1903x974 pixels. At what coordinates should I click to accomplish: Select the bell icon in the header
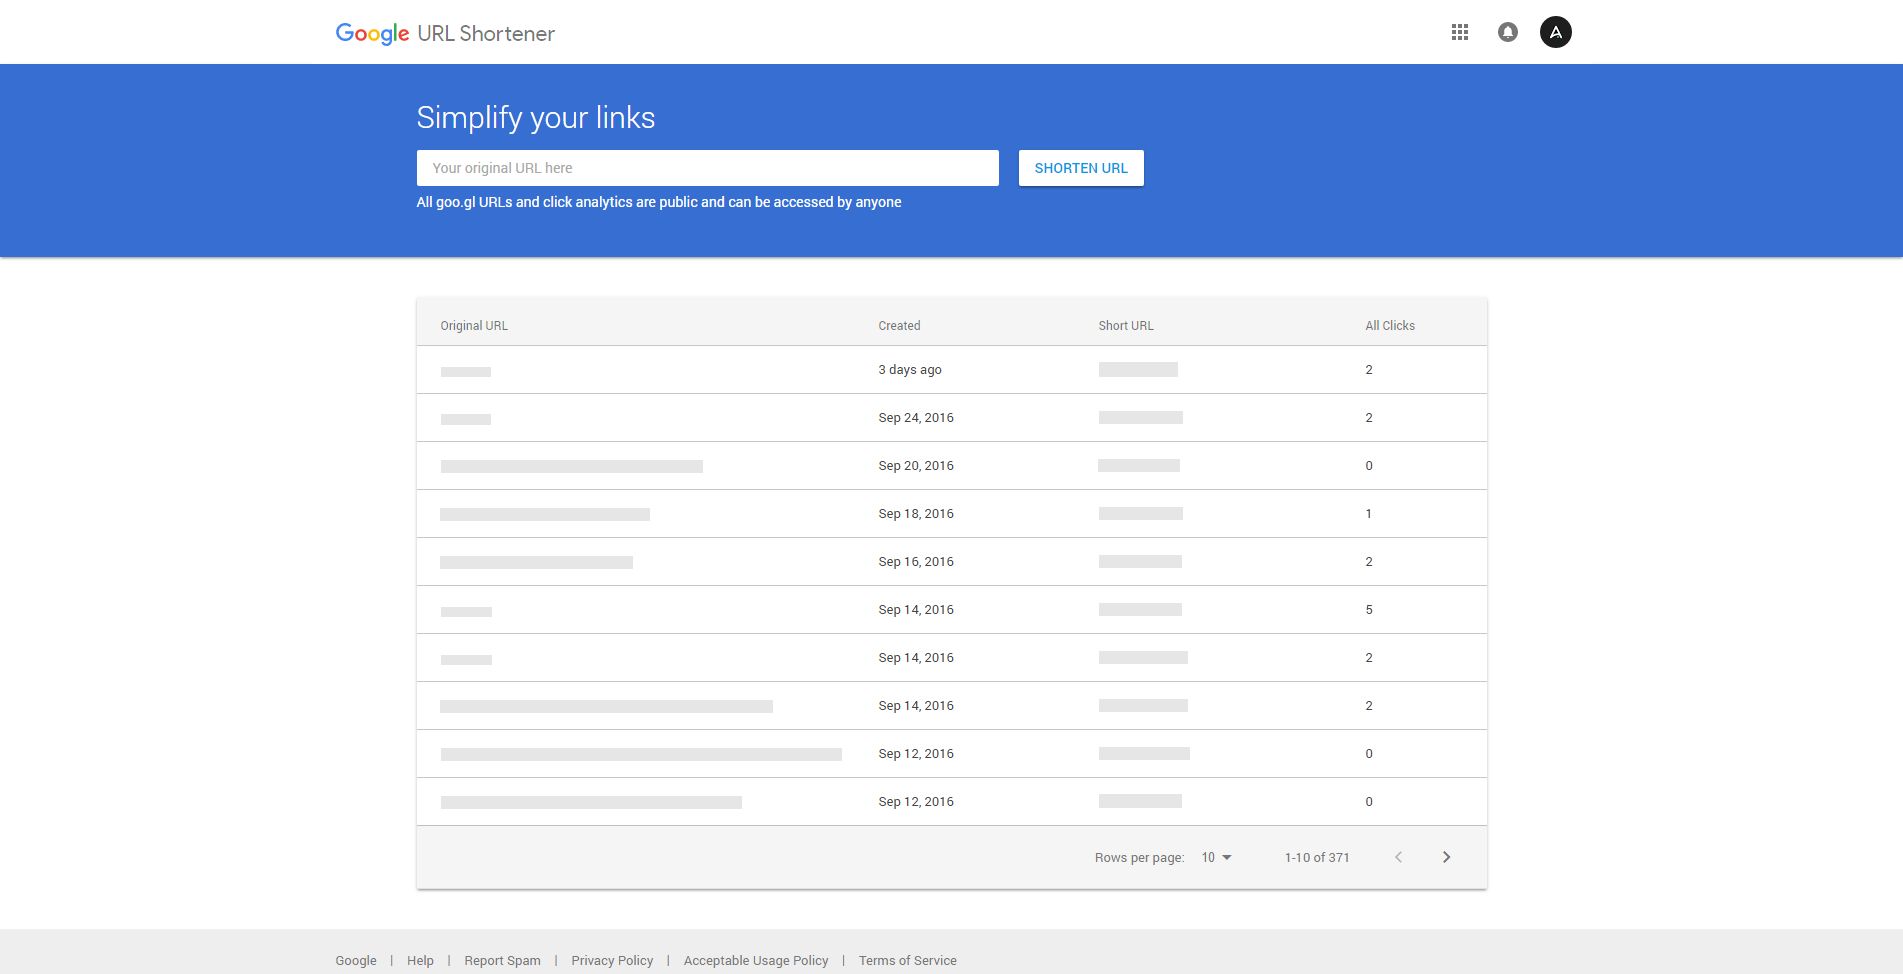1507,31
